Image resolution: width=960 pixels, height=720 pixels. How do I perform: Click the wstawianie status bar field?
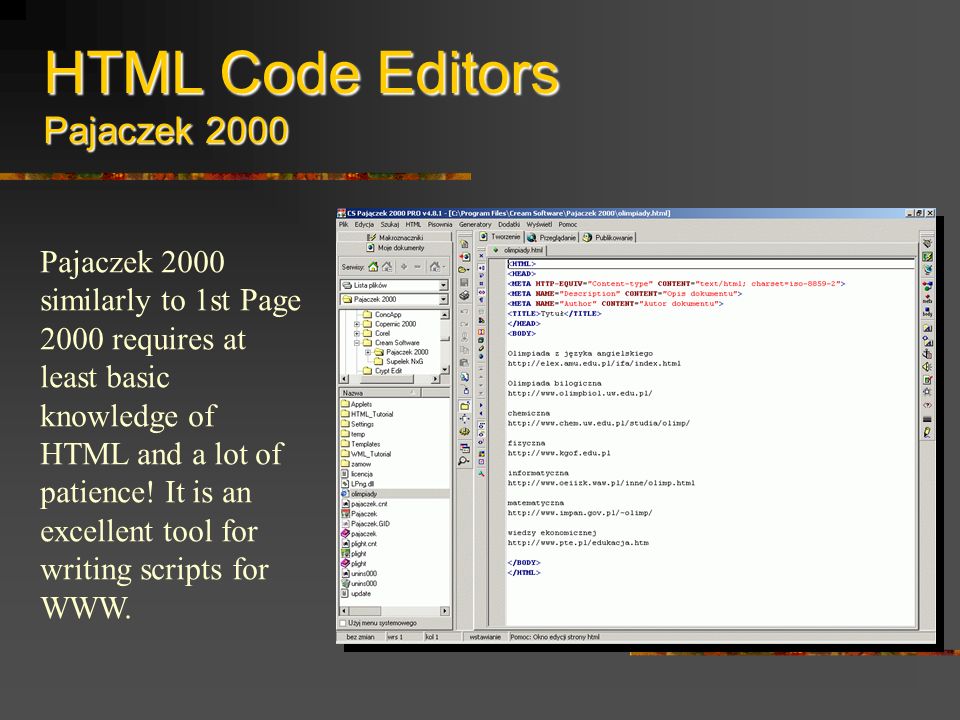(x=484, y=637)
